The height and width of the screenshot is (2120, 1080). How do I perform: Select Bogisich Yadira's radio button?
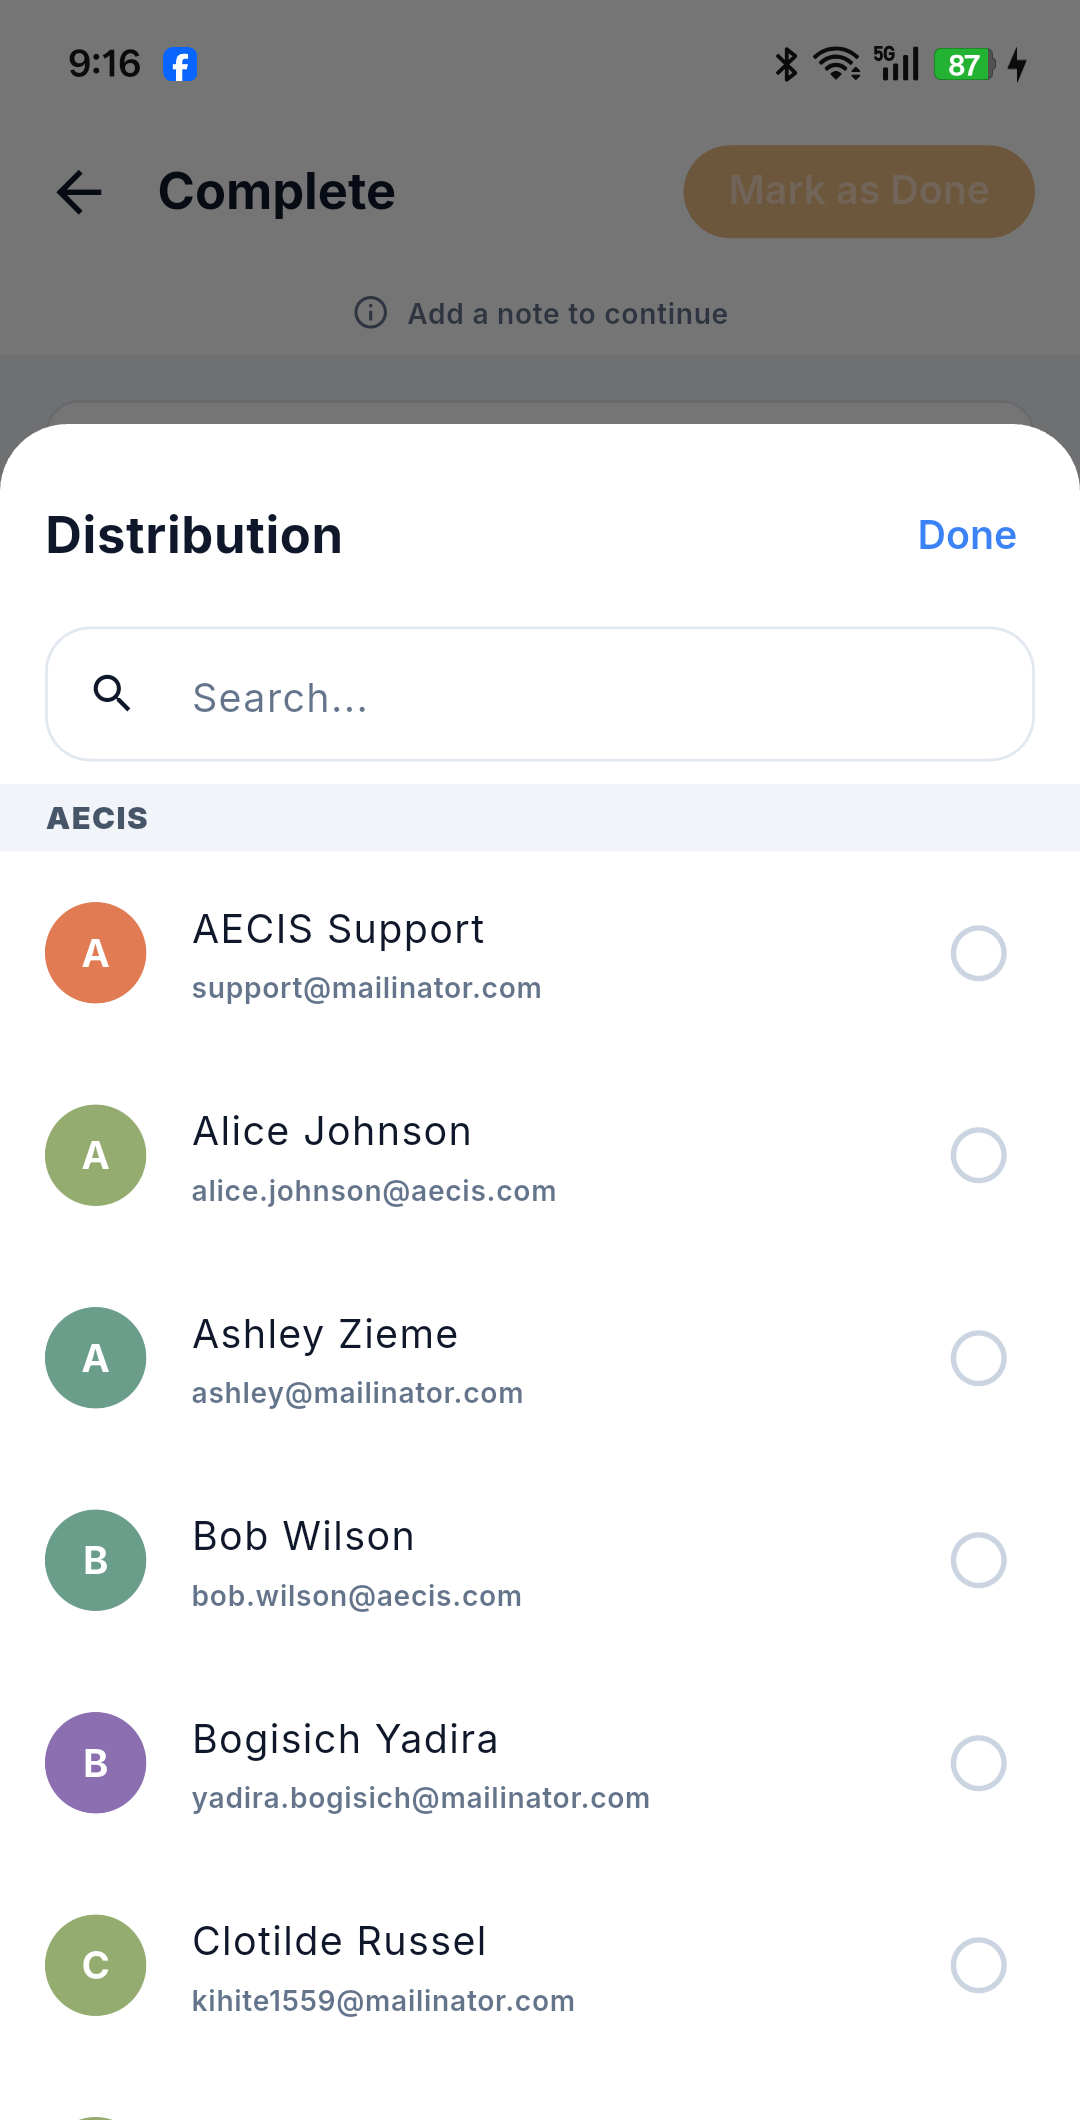coord(978,1763)
